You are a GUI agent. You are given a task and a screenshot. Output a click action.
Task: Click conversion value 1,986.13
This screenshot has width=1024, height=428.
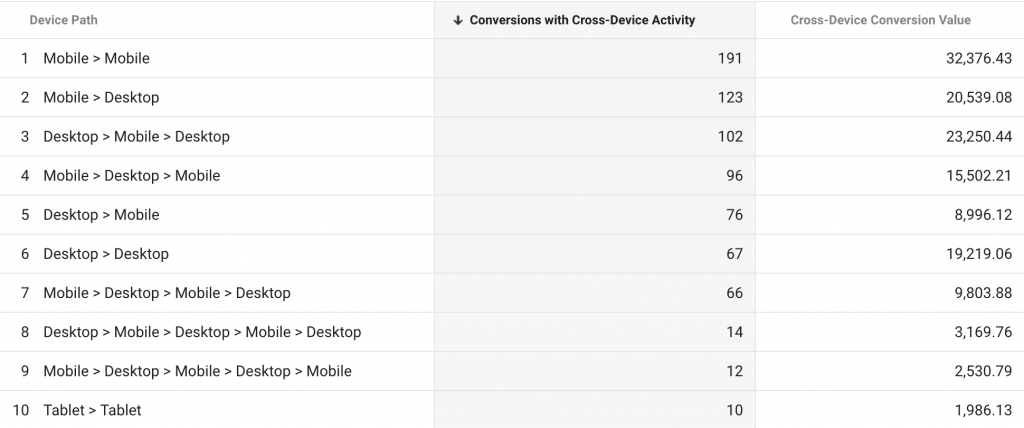click(x=983, y=410)
